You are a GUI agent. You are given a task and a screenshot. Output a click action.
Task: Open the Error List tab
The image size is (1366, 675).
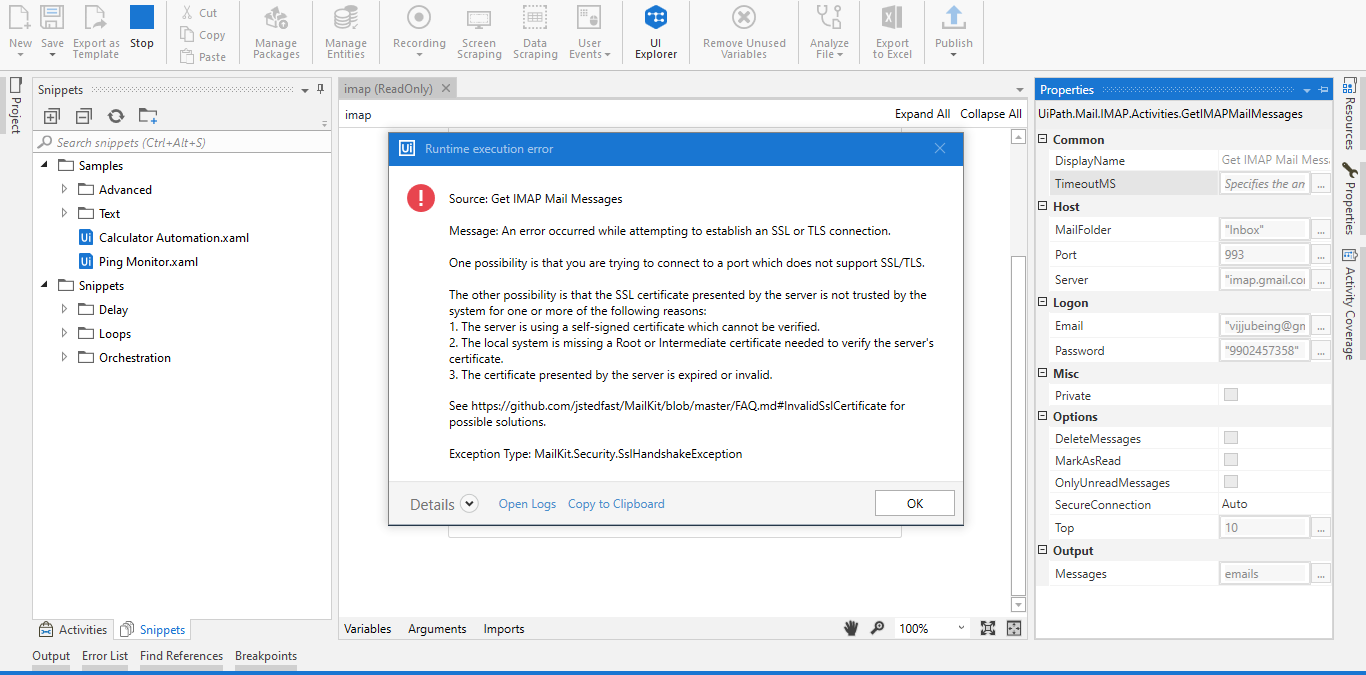(105, 656)
